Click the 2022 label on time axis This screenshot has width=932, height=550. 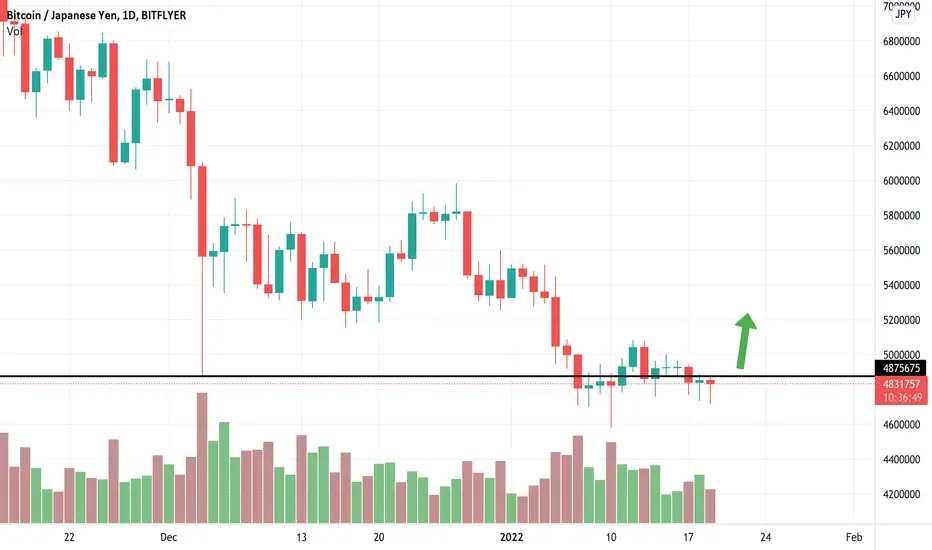511,538
